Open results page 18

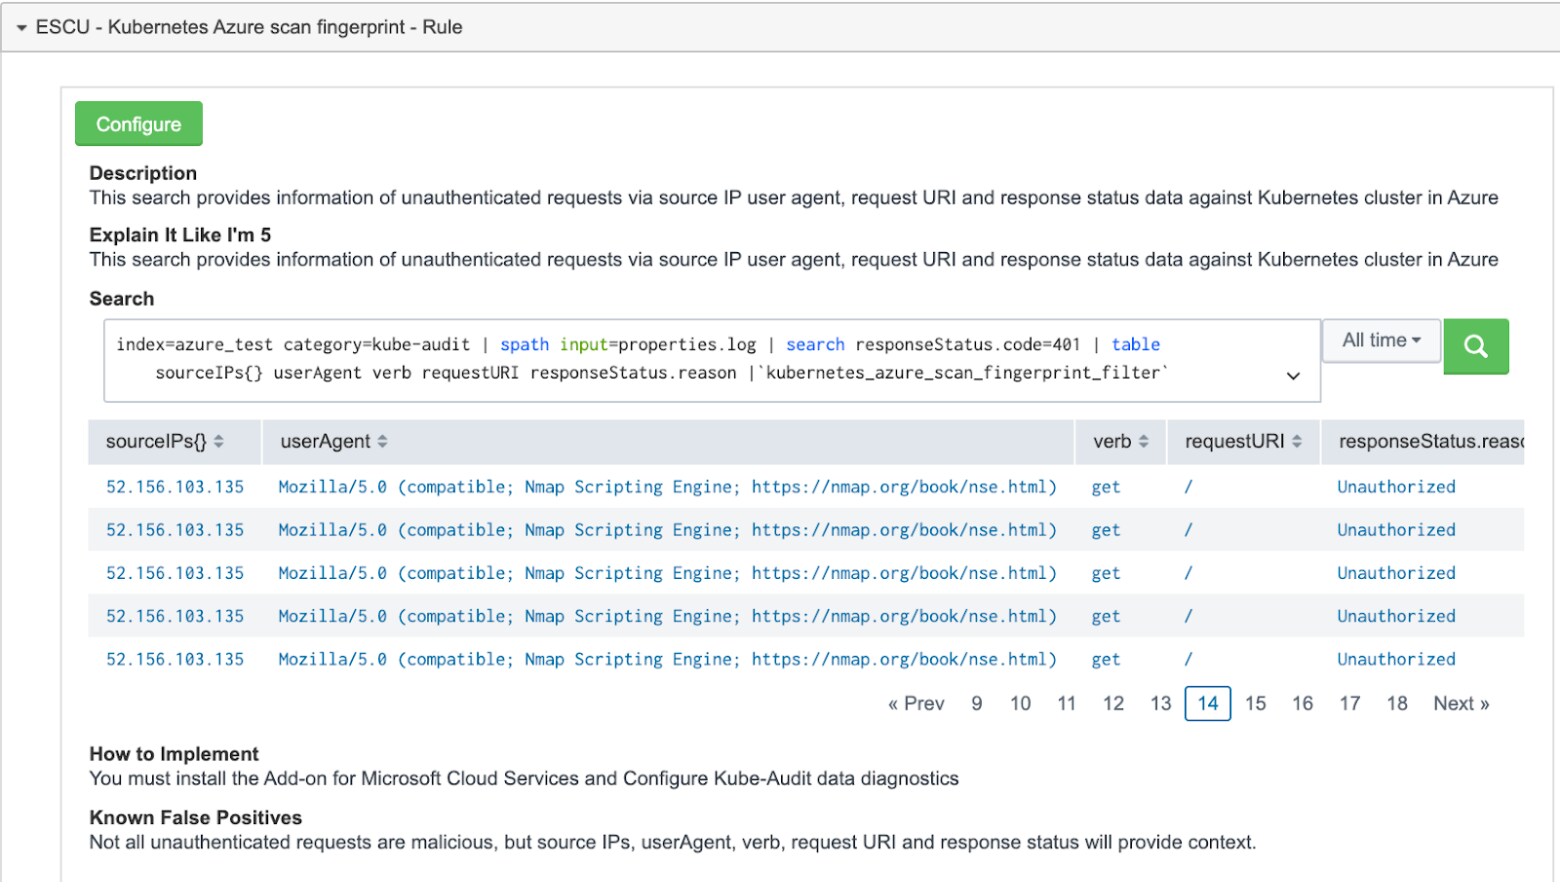(1397, 703)
